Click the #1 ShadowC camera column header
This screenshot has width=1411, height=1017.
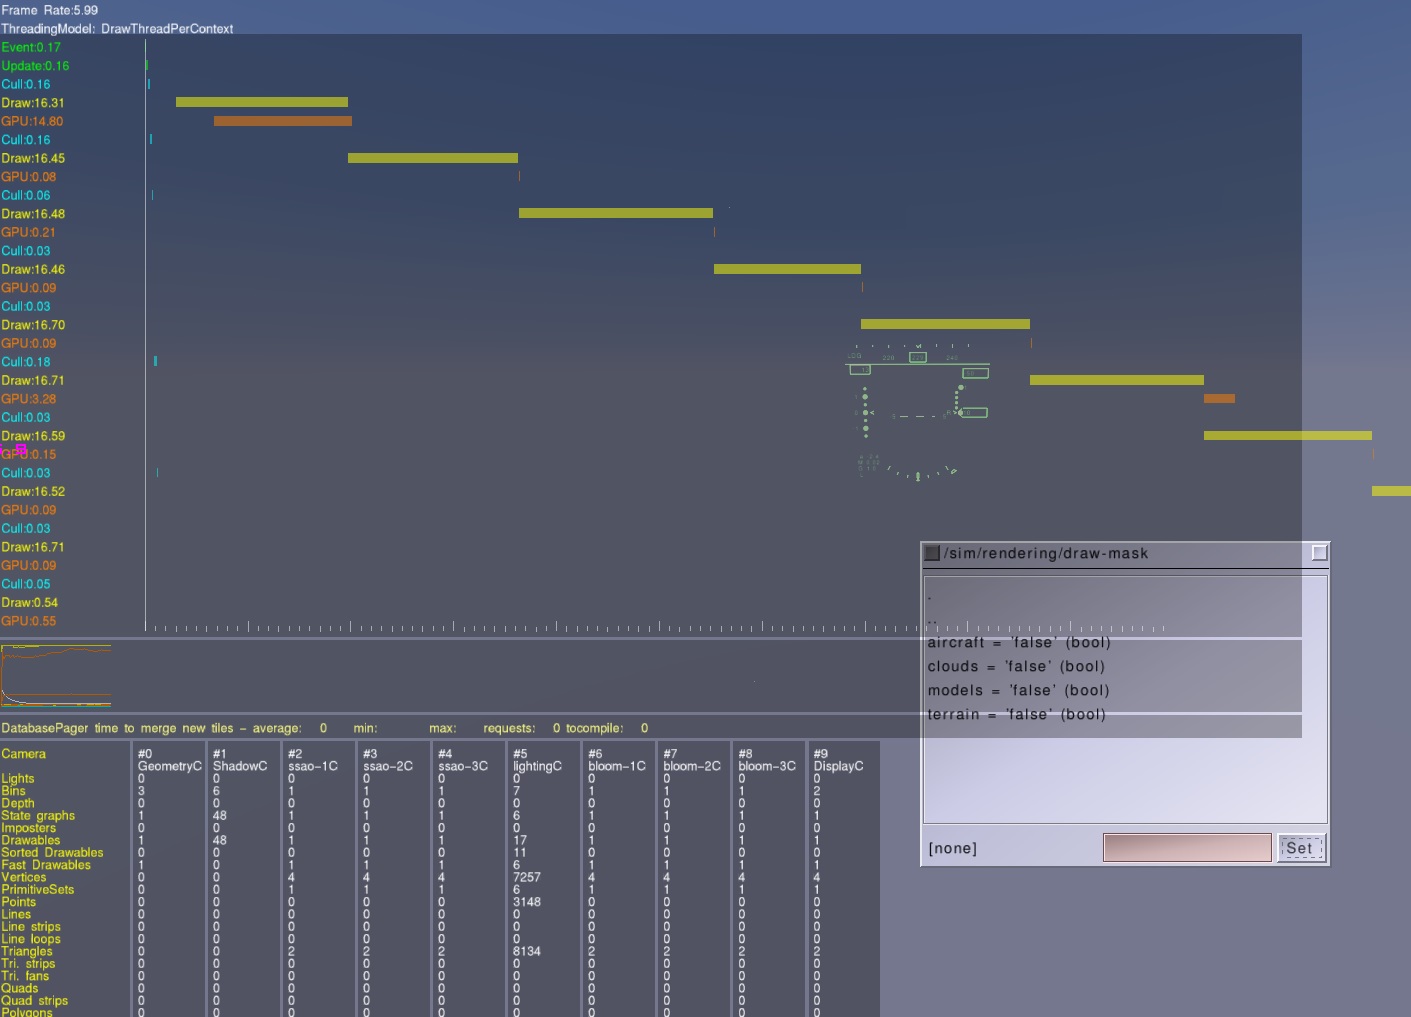click(x=240, y=760)
